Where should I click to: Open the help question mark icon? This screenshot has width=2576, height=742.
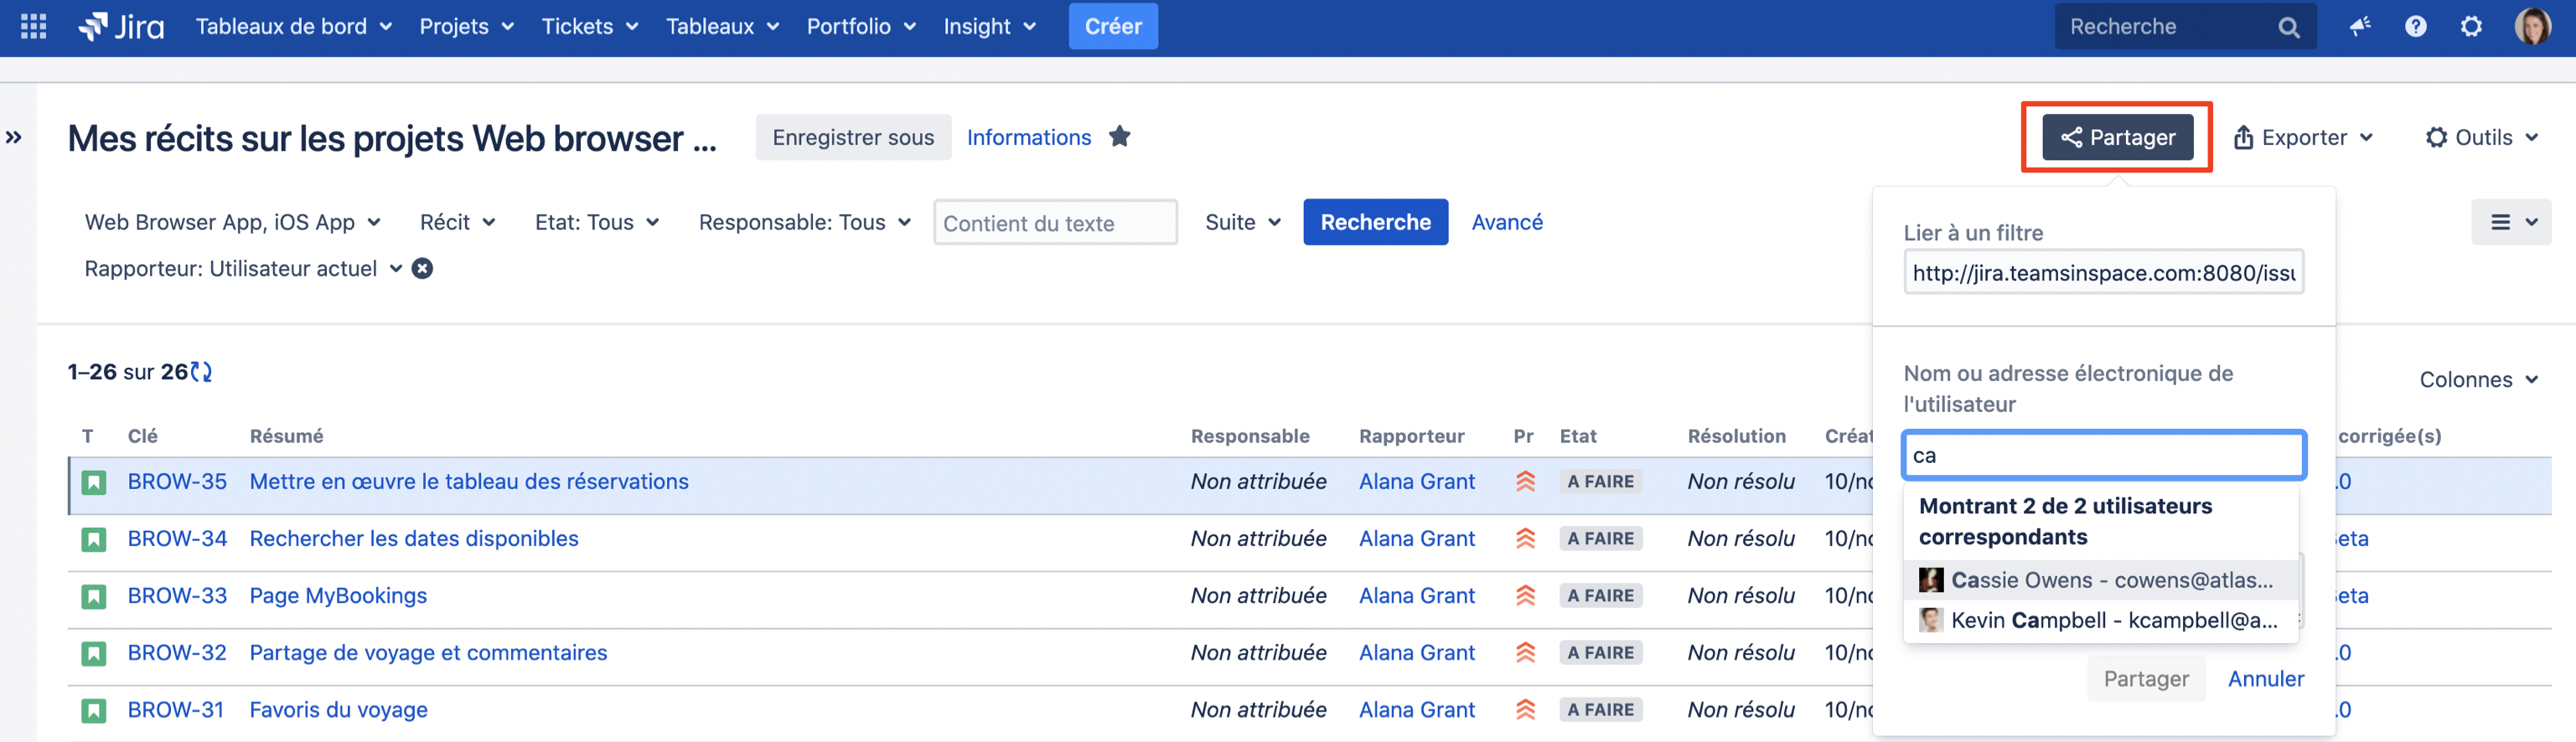2415,27
